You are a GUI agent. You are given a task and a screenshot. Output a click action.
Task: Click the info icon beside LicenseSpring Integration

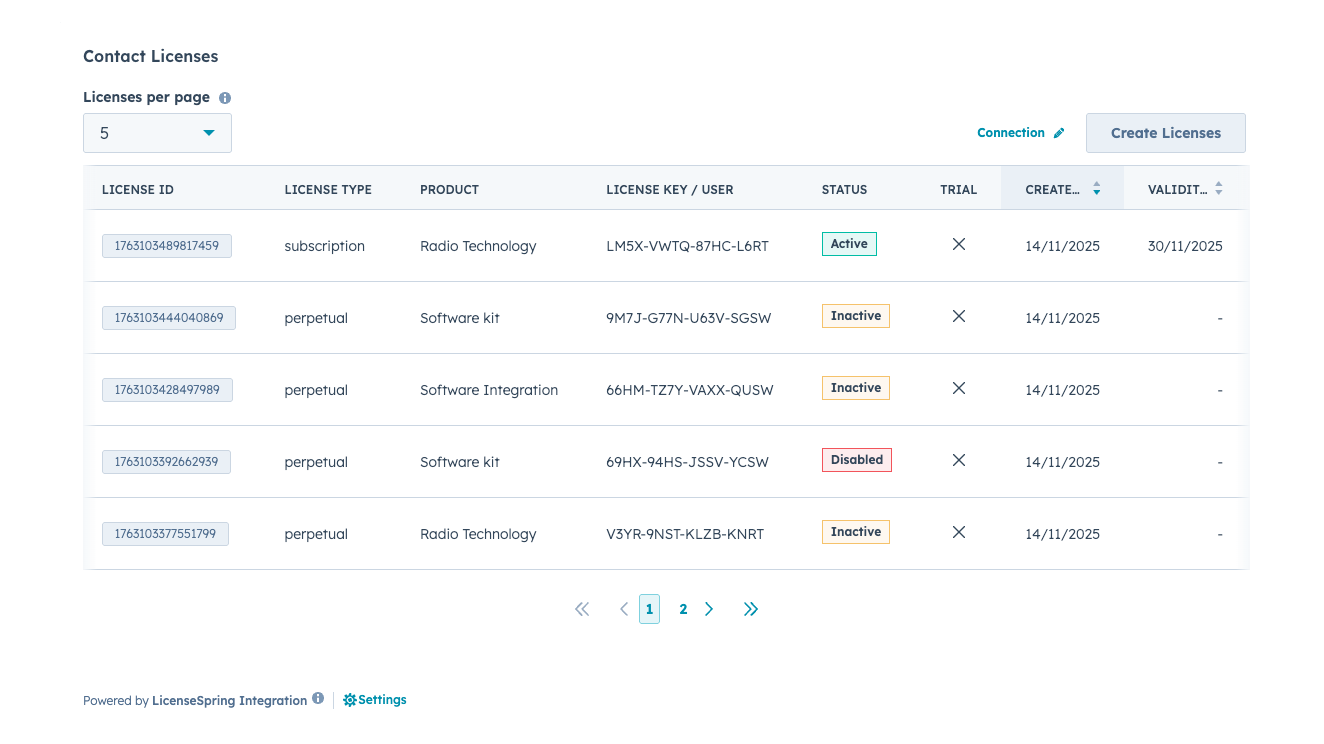click(x=318, y=699)
